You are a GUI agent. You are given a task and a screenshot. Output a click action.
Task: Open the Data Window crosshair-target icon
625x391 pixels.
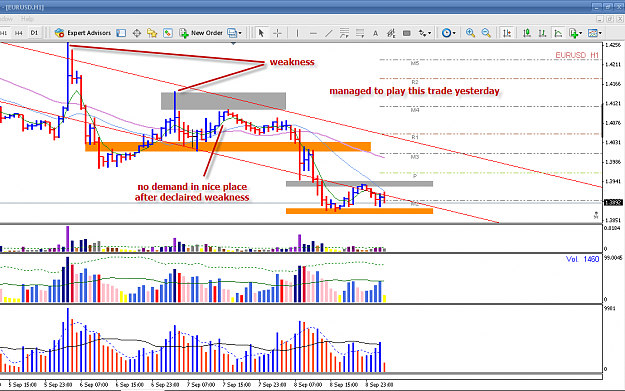[137, 33]
